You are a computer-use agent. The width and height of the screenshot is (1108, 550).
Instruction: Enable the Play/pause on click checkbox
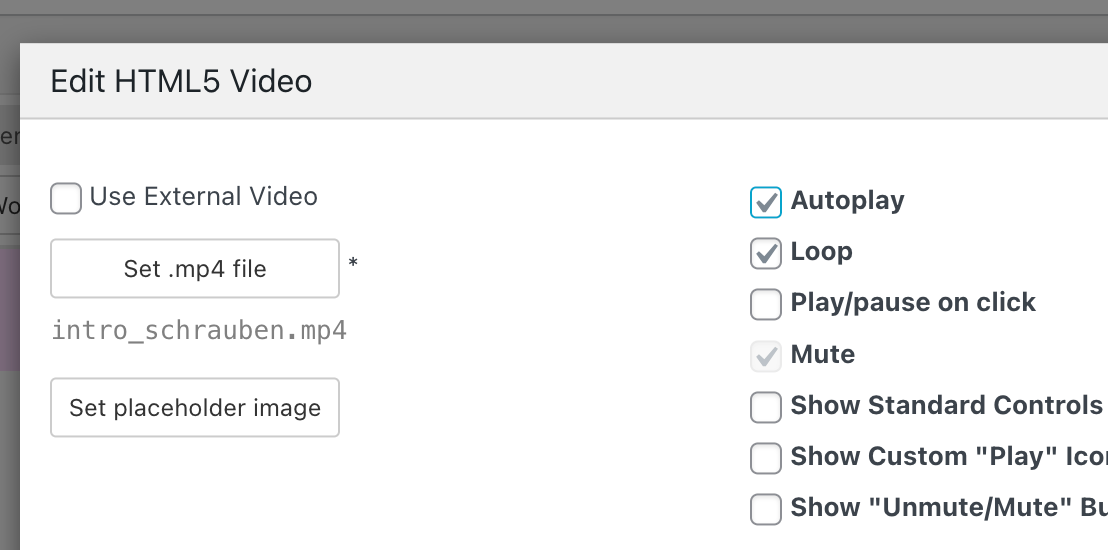(x=766, y=304)
